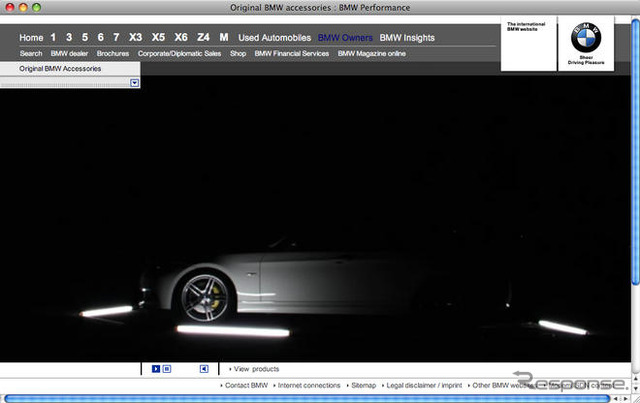
Task: Click the stop button below the video
Action: [x=167, y=369]
